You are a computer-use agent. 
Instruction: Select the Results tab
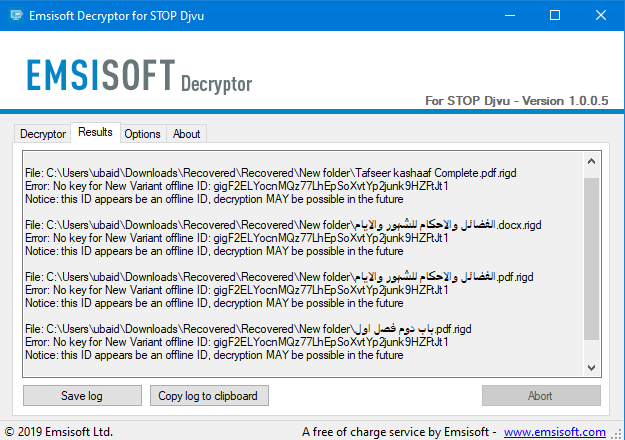pyautogui.click(x=95, y=133)
